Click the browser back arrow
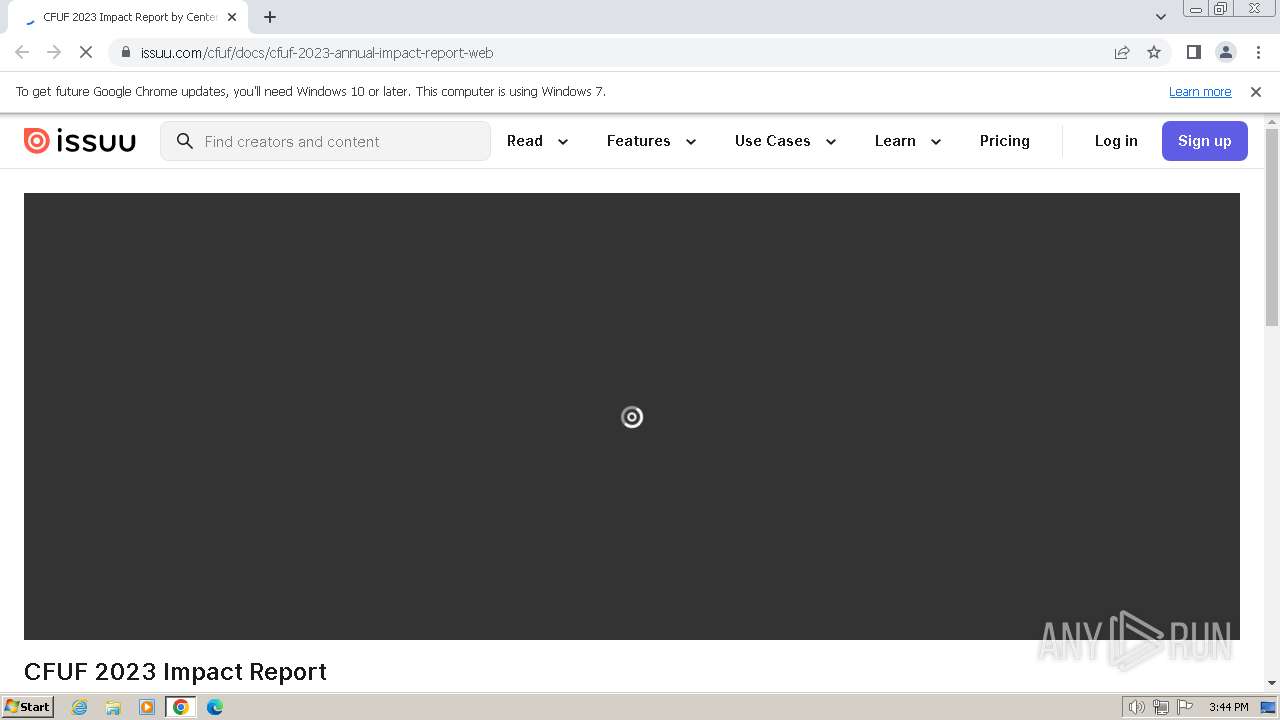This screenshot has width=1280, height=720. tap(22, 52)
